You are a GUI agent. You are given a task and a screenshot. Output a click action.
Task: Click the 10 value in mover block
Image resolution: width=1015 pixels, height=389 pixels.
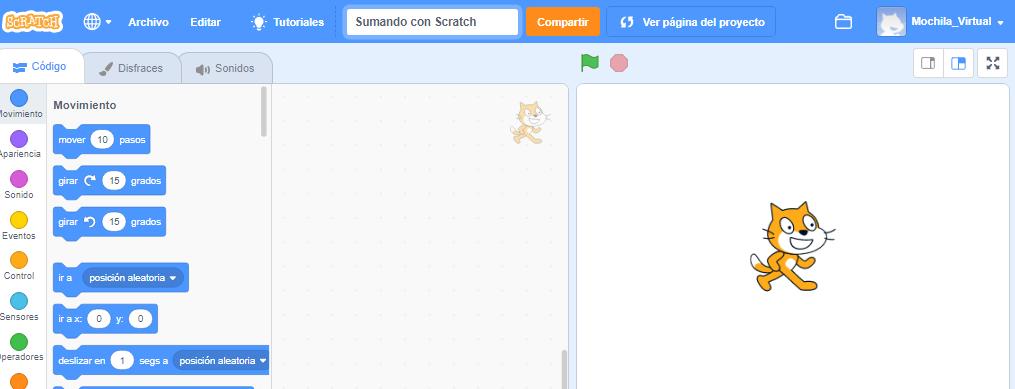102,139
